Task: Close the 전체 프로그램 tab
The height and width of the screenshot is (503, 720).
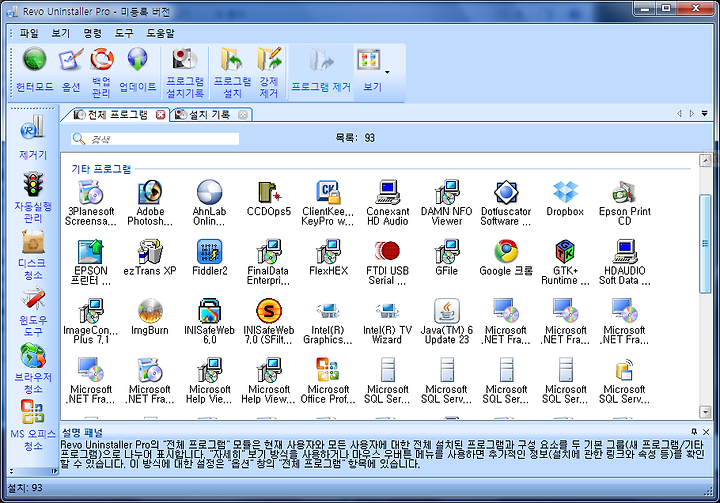Action: click(160, 115)
